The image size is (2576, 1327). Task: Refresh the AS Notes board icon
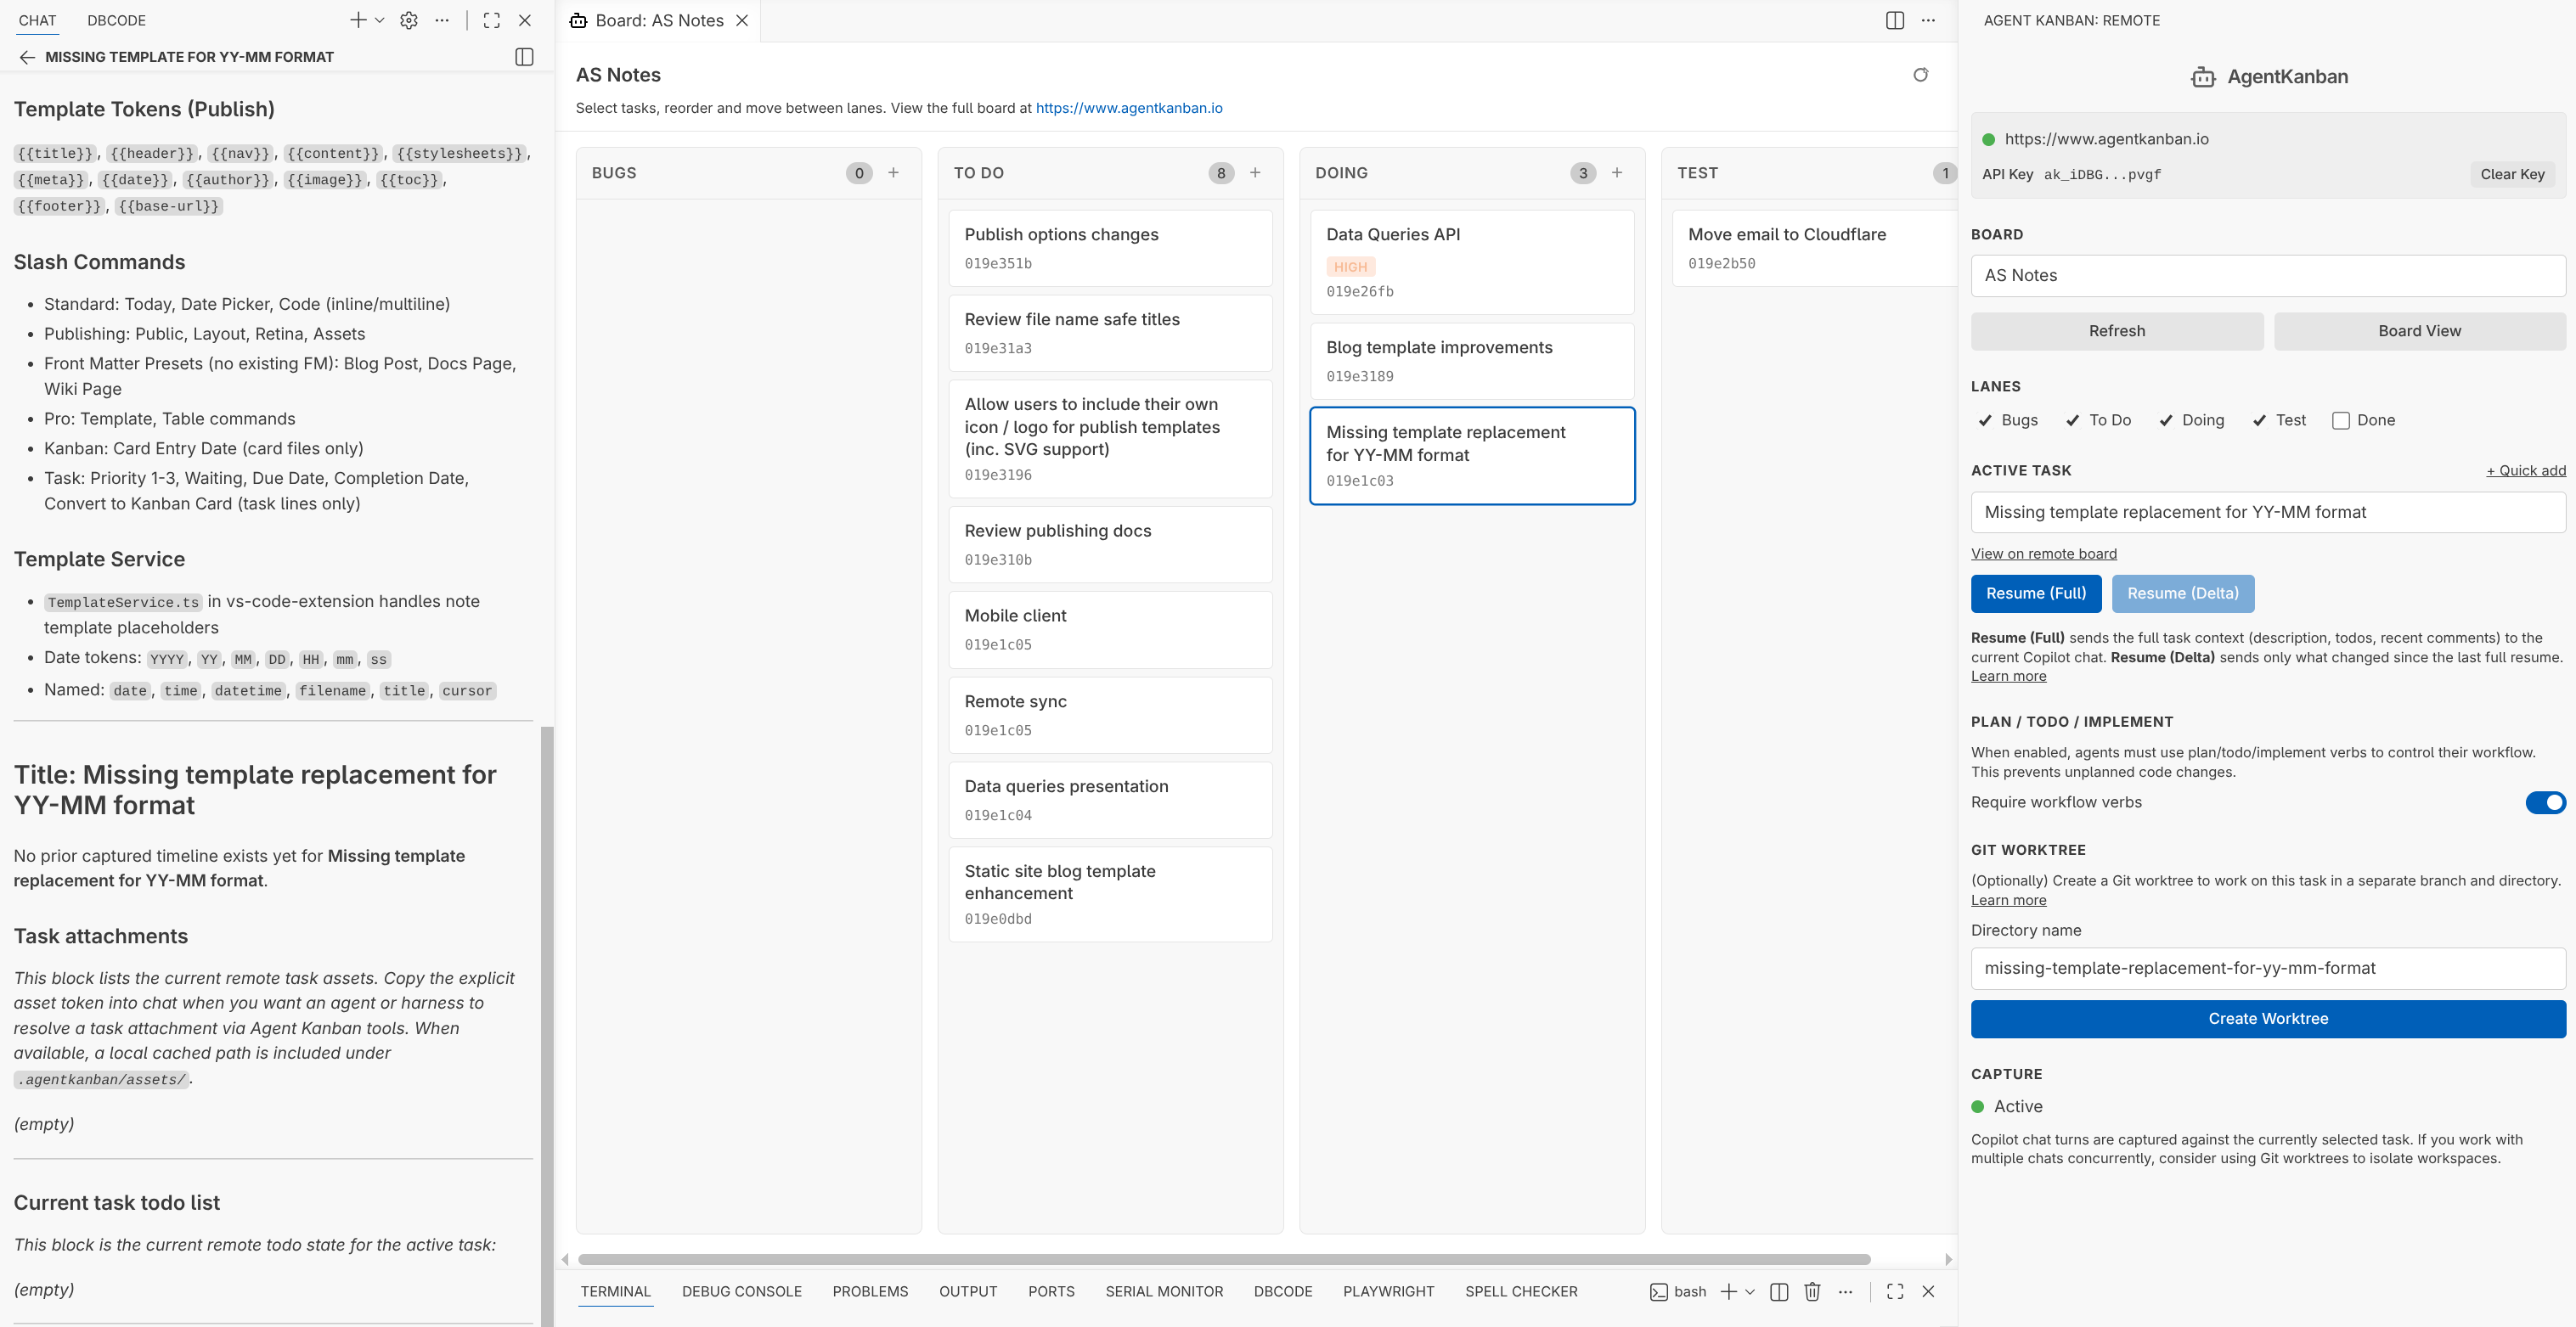pos(1920,75)
